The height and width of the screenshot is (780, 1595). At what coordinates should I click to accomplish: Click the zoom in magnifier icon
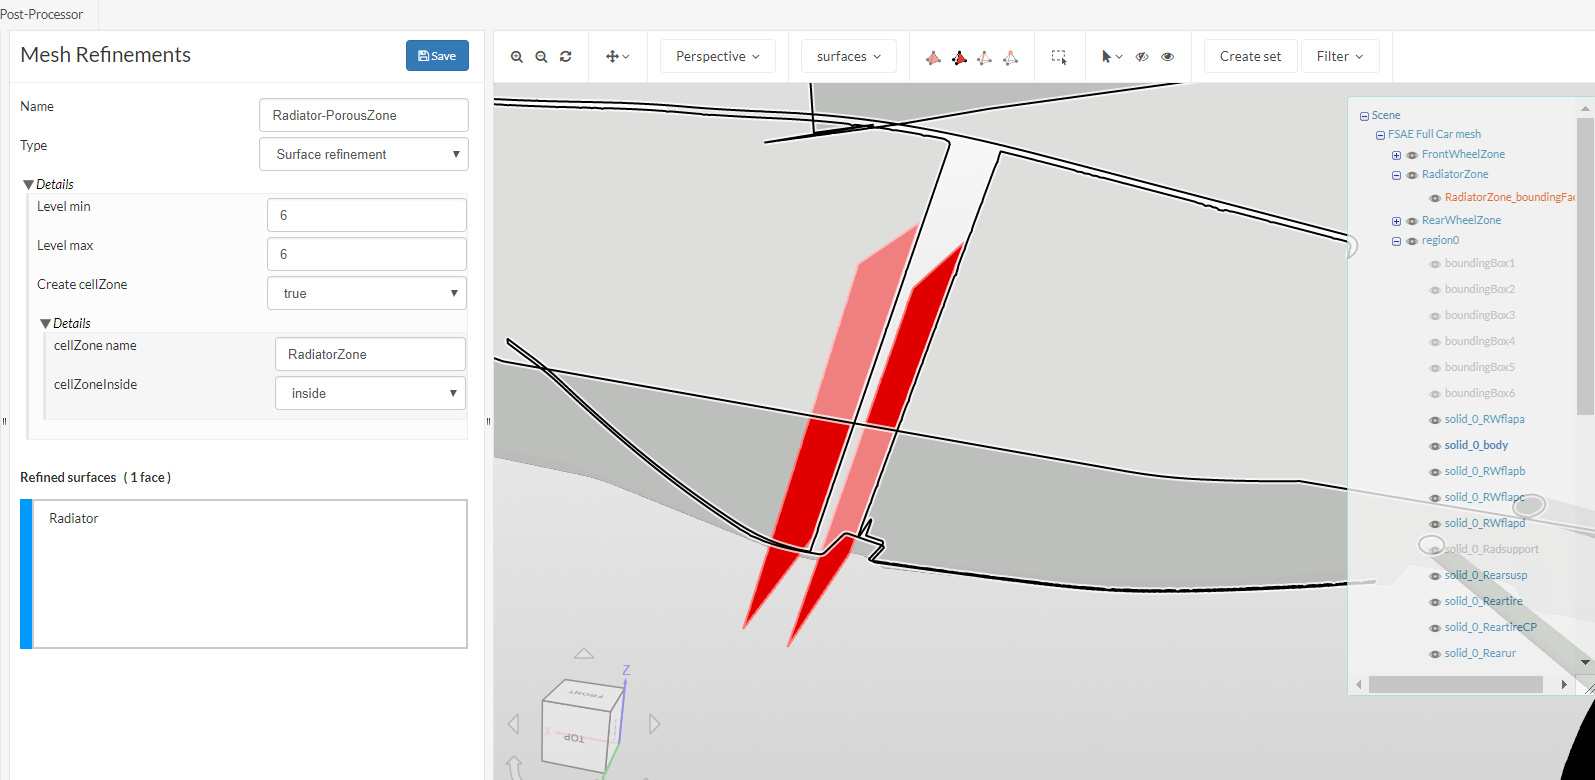tap(517, 57)
